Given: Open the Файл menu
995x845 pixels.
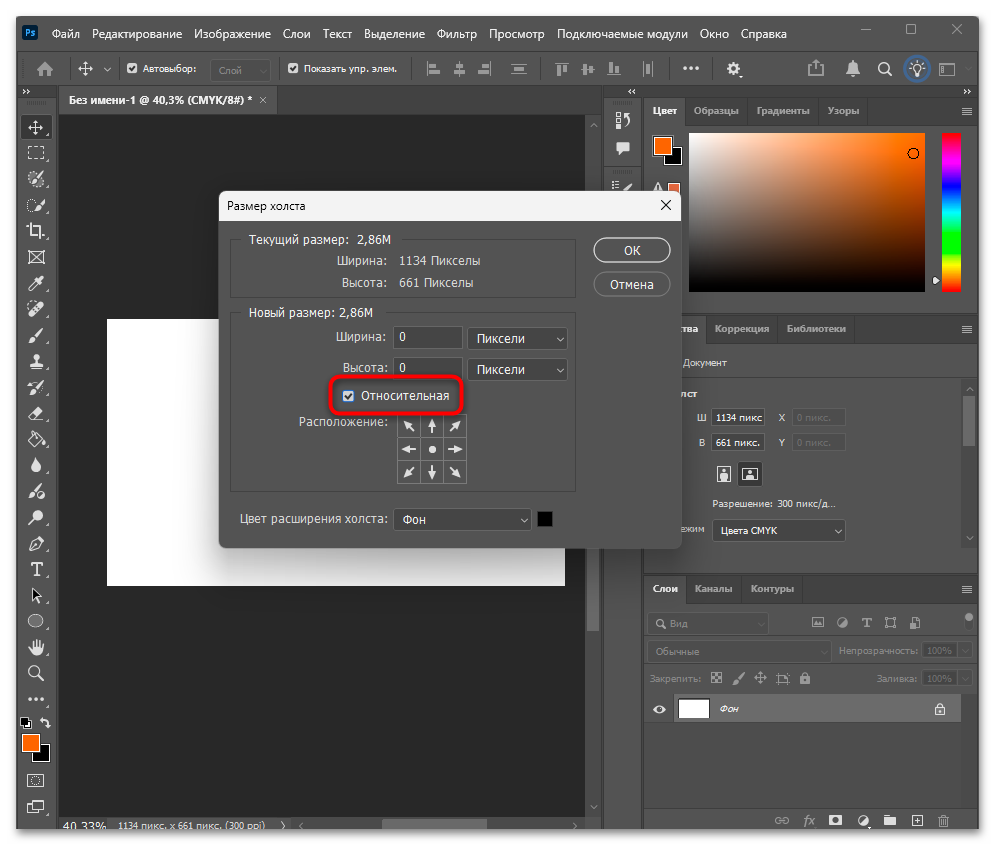Looking at the screenshot, I should point(66,34).
